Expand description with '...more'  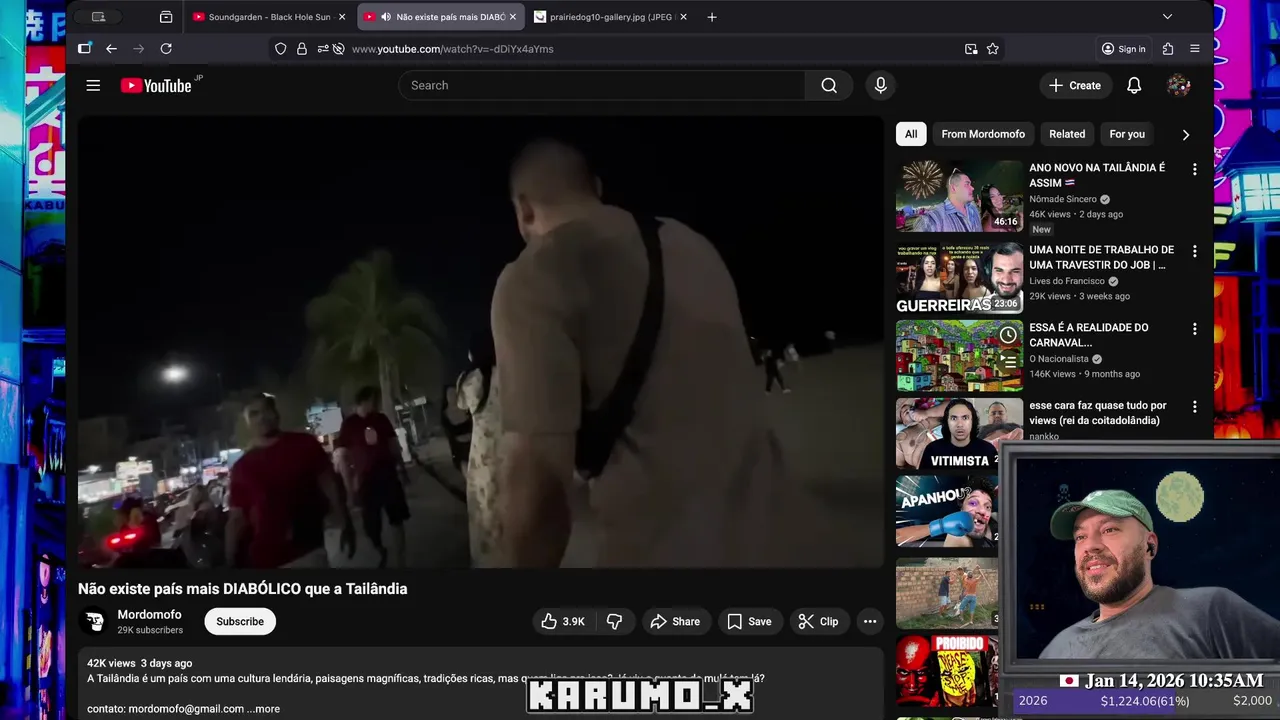click(x=264, y=709)
